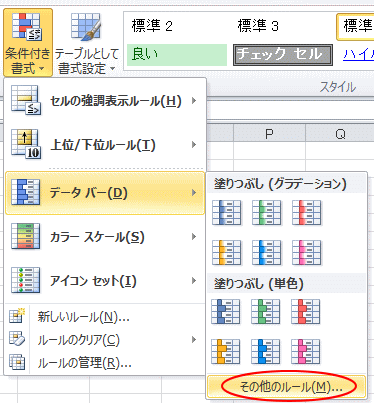Click the セルの強調表示ルール icon
This screenshot has height=403, width=374.
click(x=26, y=100)
